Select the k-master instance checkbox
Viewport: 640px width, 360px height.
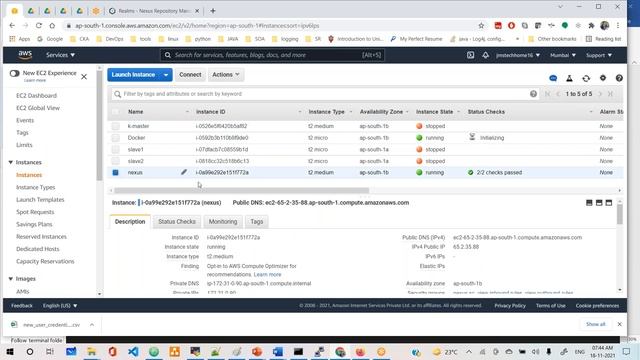(116, 126)
